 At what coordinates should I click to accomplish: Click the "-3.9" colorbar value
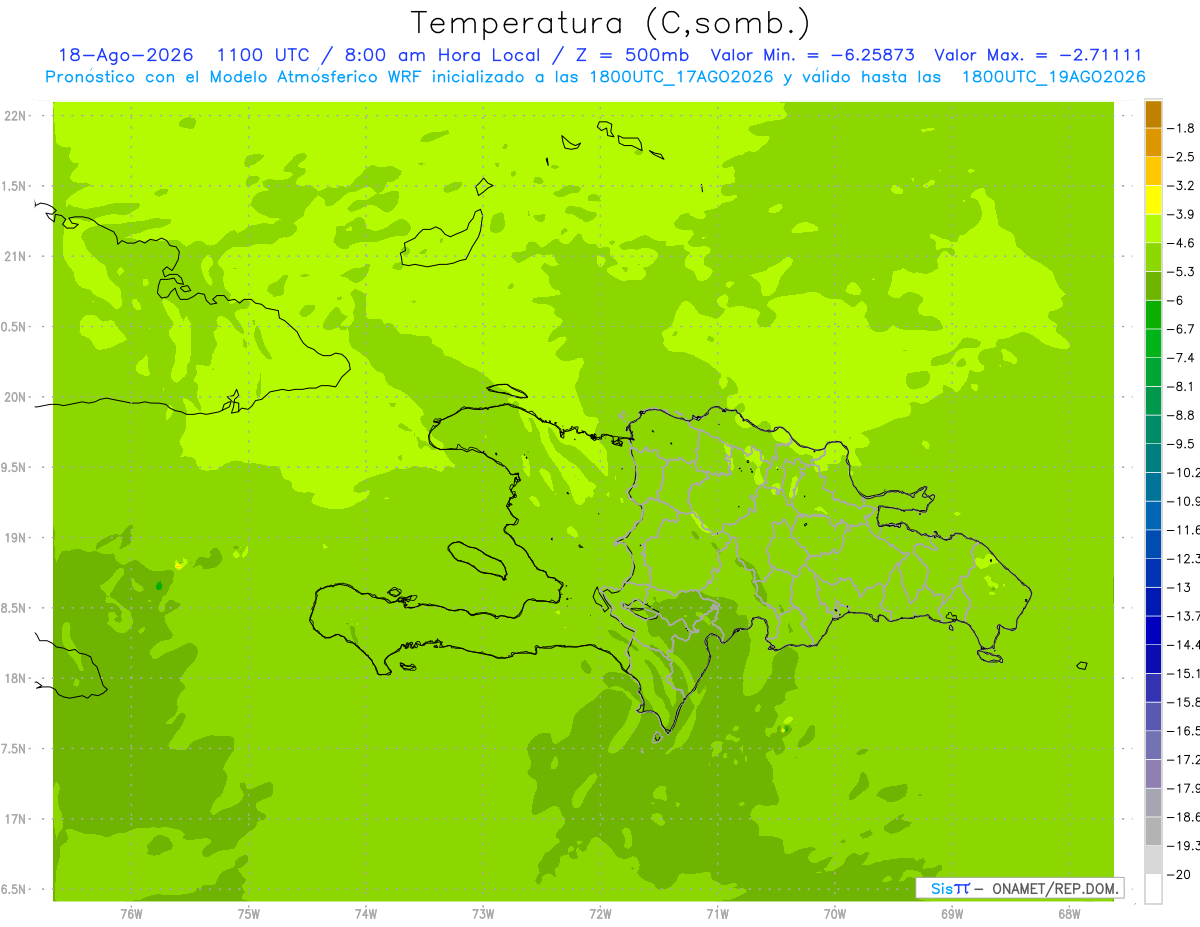[1181, 214]
